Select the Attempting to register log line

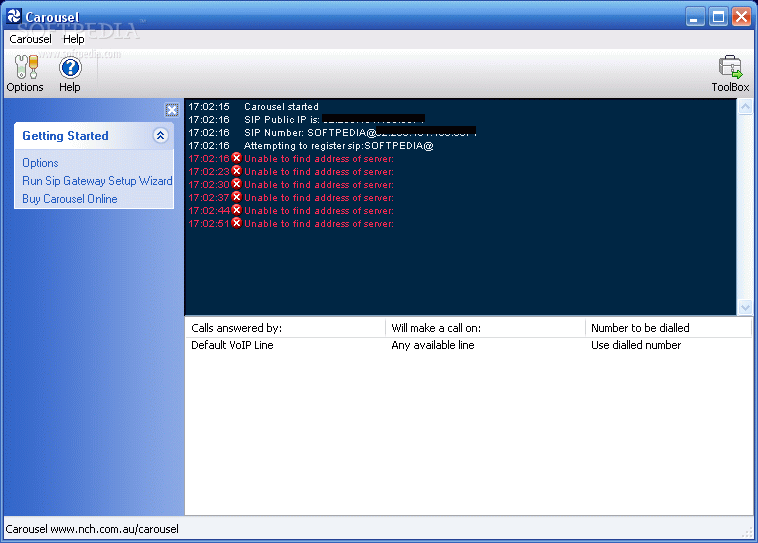(310, 146)
